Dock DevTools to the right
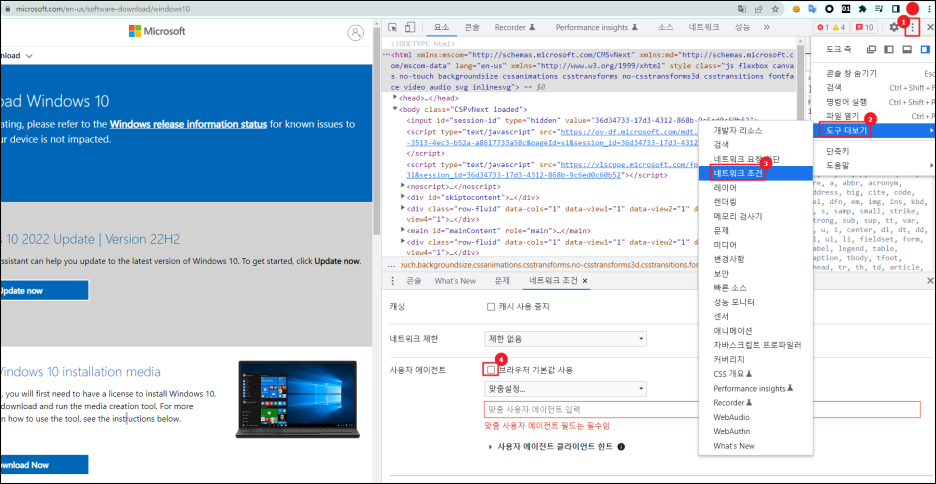The image size is (936, 484). (x=925, y=50)
